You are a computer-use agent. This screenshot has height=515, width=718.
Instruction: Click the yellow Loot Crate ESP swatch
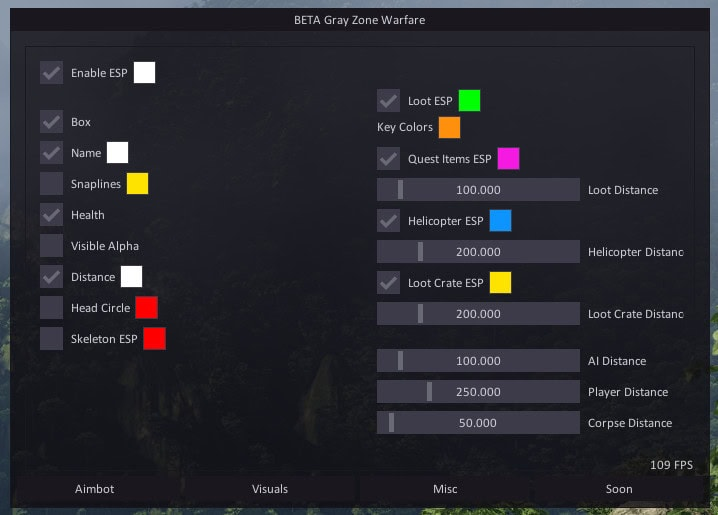pyautogui.click(x=500, y=283)
